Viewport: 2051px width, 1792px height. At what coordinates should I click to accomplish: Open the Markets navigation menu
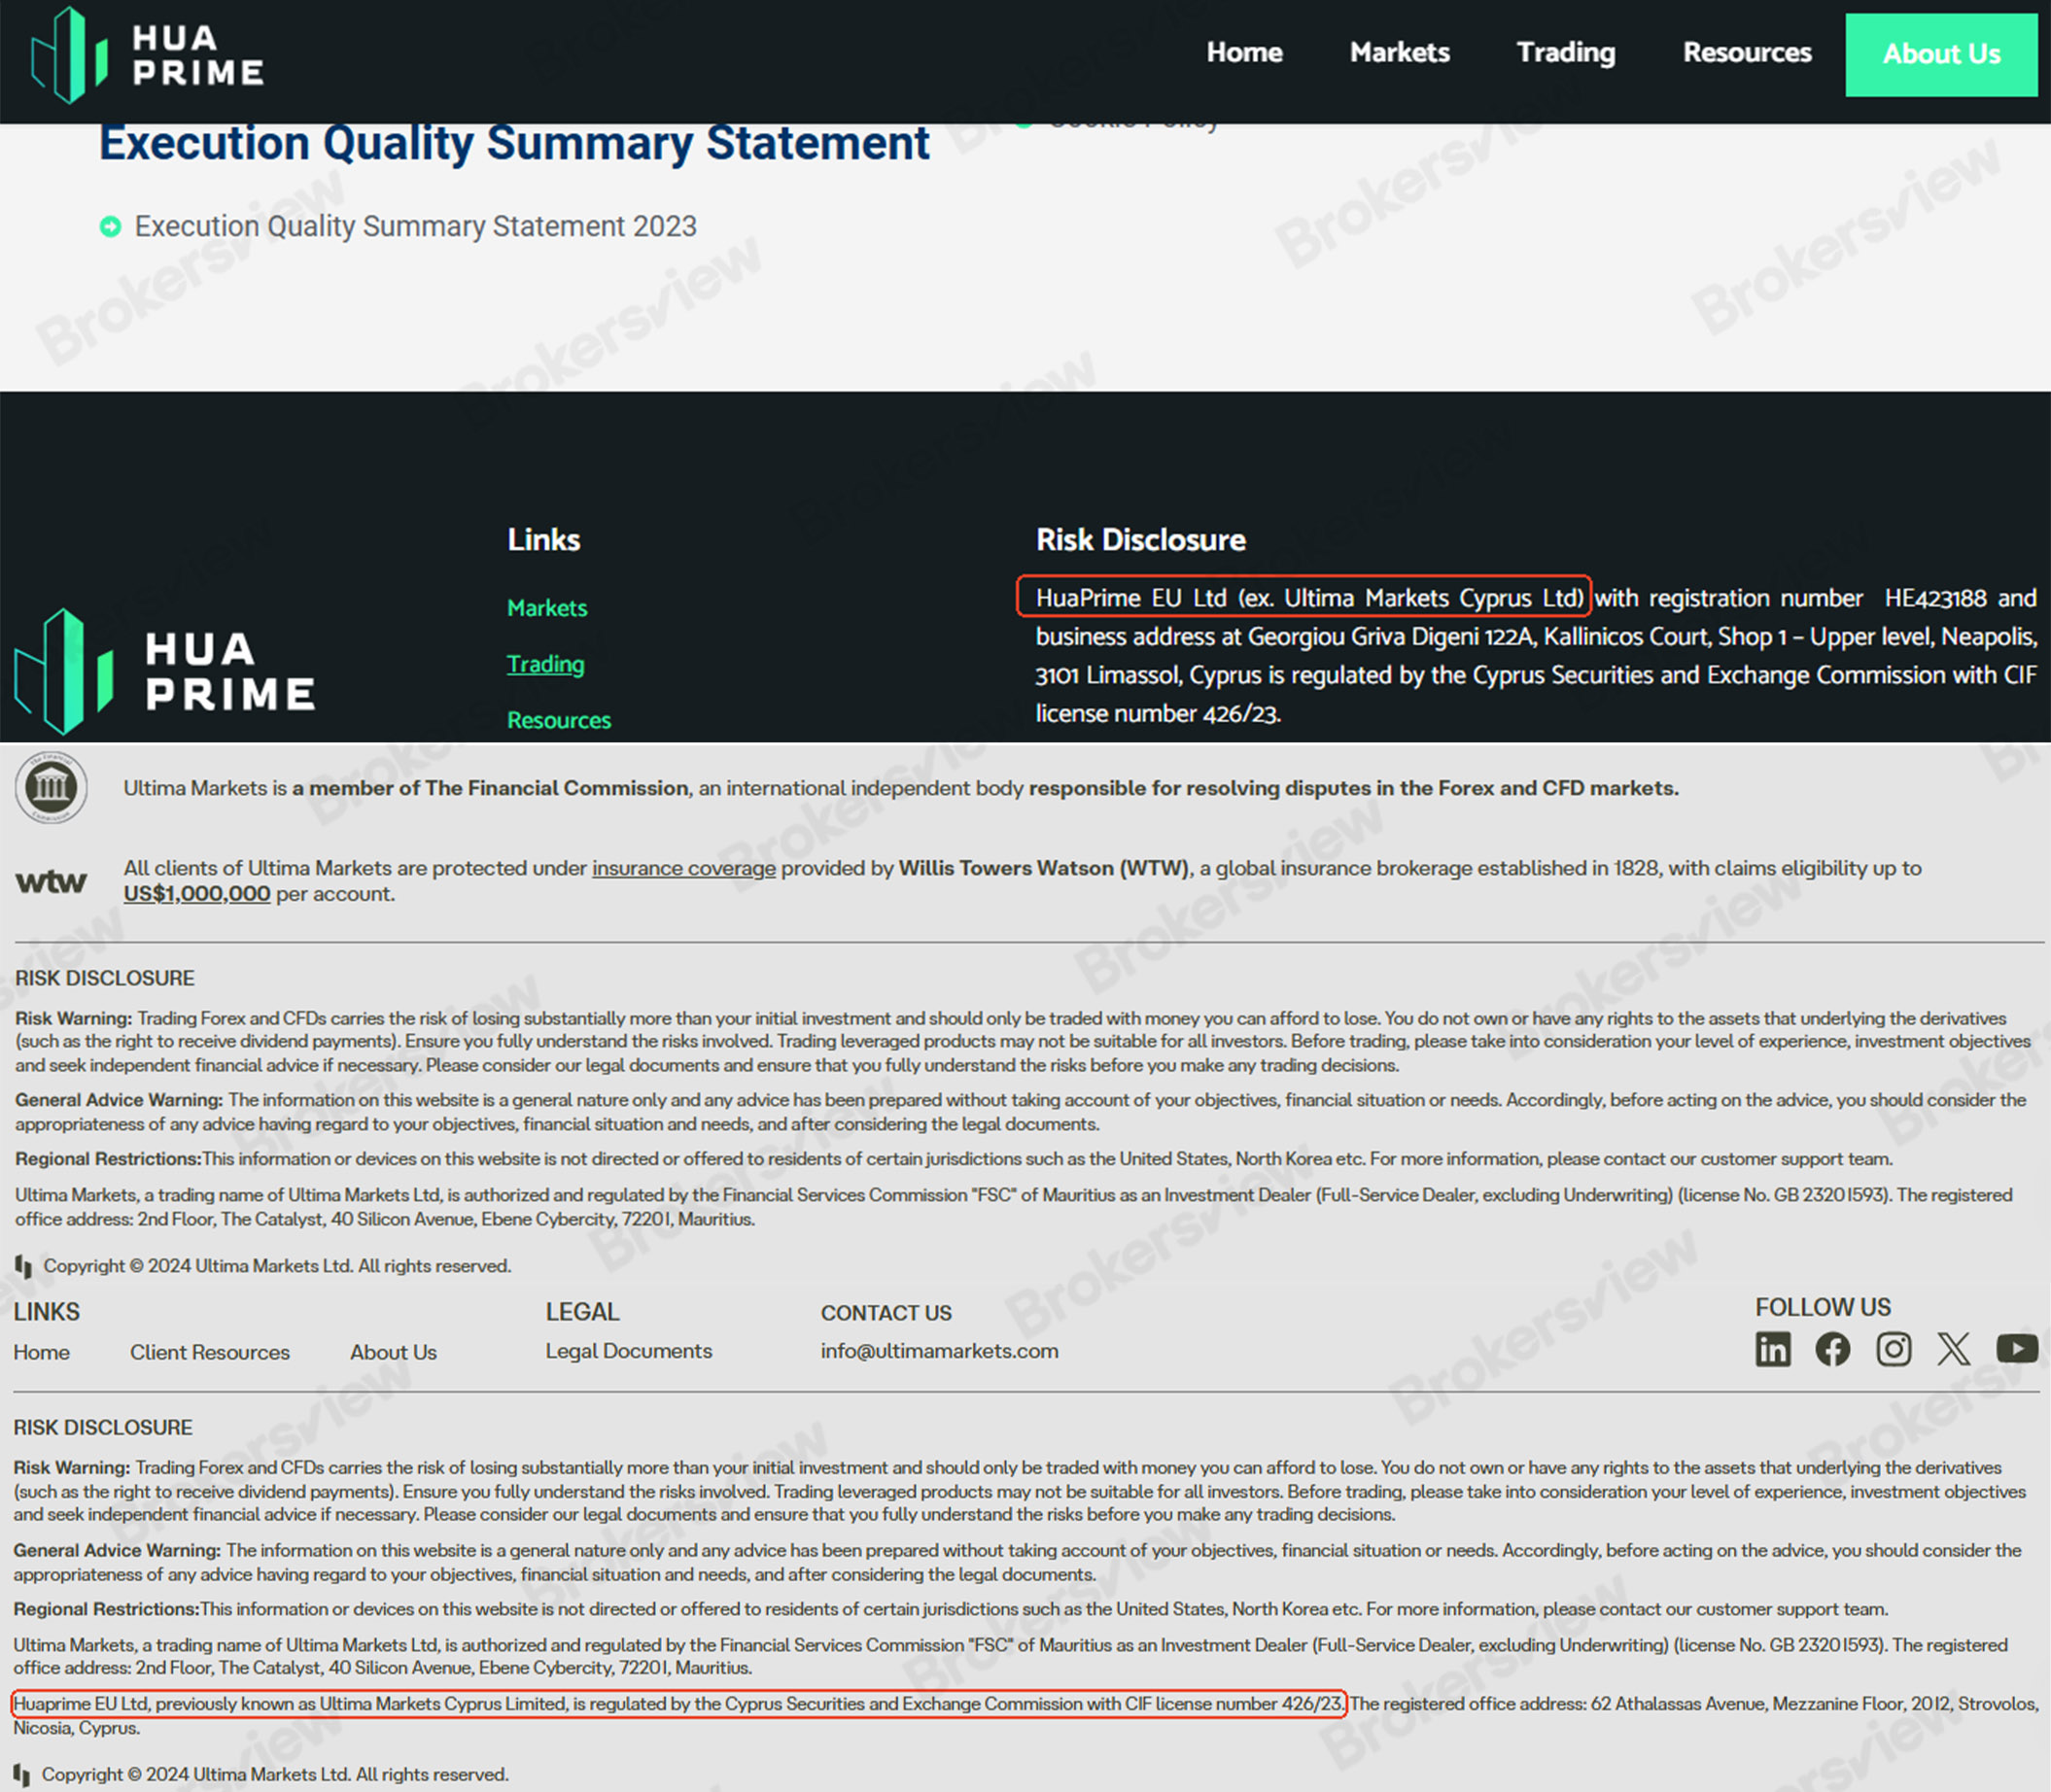coord(1399,52)
